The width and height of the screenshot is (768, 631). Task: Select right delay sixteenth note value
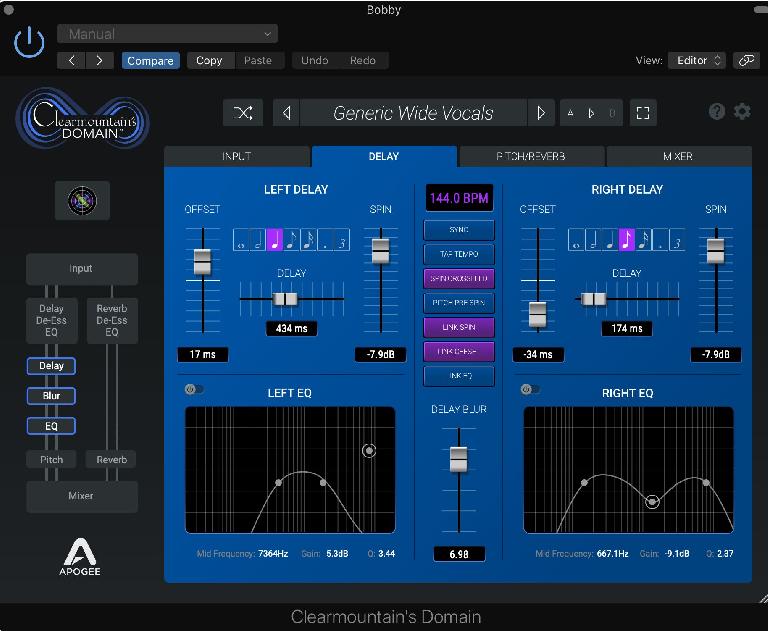pos(643,240)
